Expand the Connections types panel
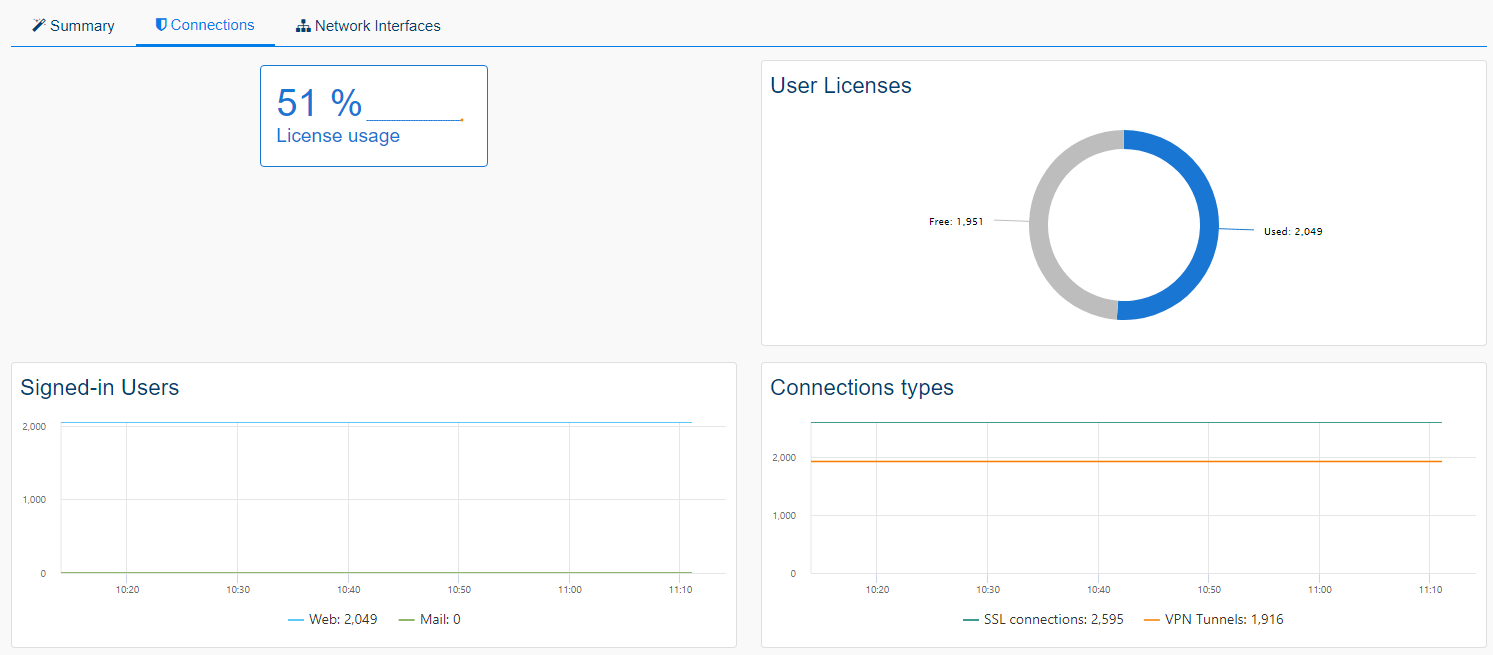 pos(863,388)
